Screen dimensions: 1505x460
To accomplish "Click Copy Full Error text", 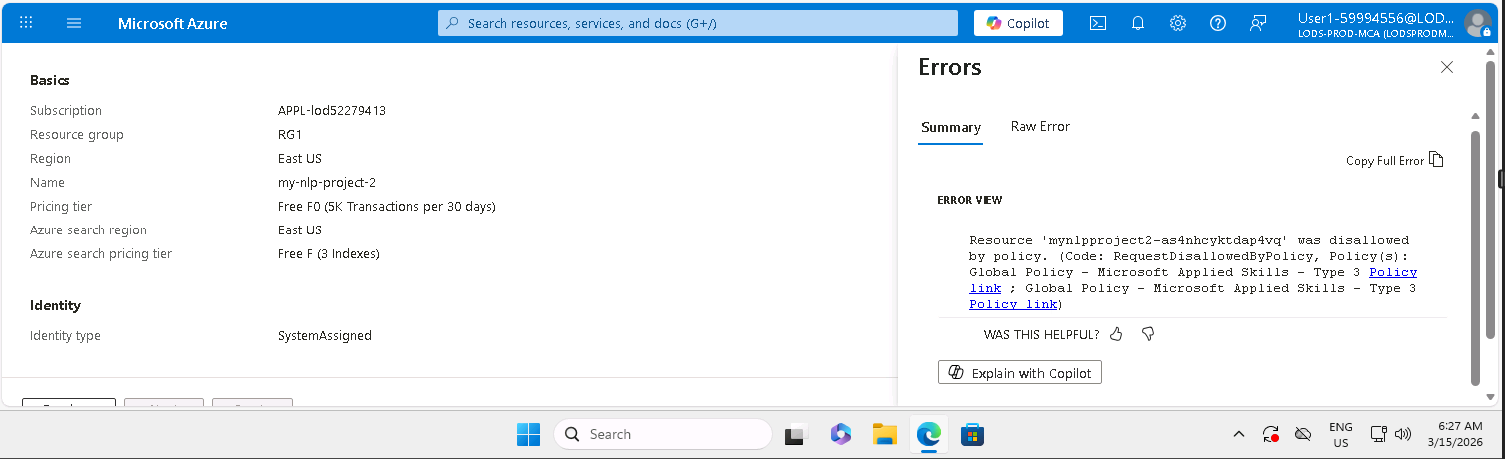I will [1384, 161].
